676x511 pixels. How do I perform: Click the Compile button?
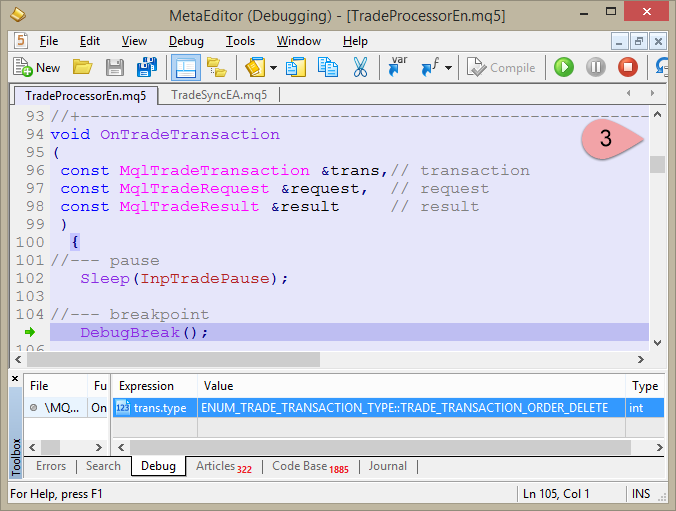[x=501, y=68]
